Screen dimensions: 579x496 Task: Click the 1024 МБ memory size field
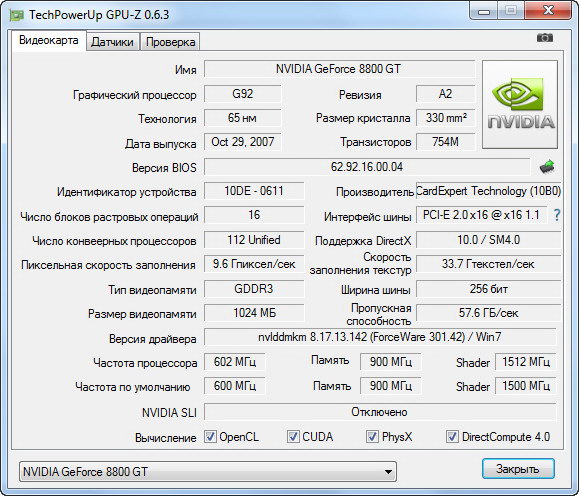pos(254,313)
